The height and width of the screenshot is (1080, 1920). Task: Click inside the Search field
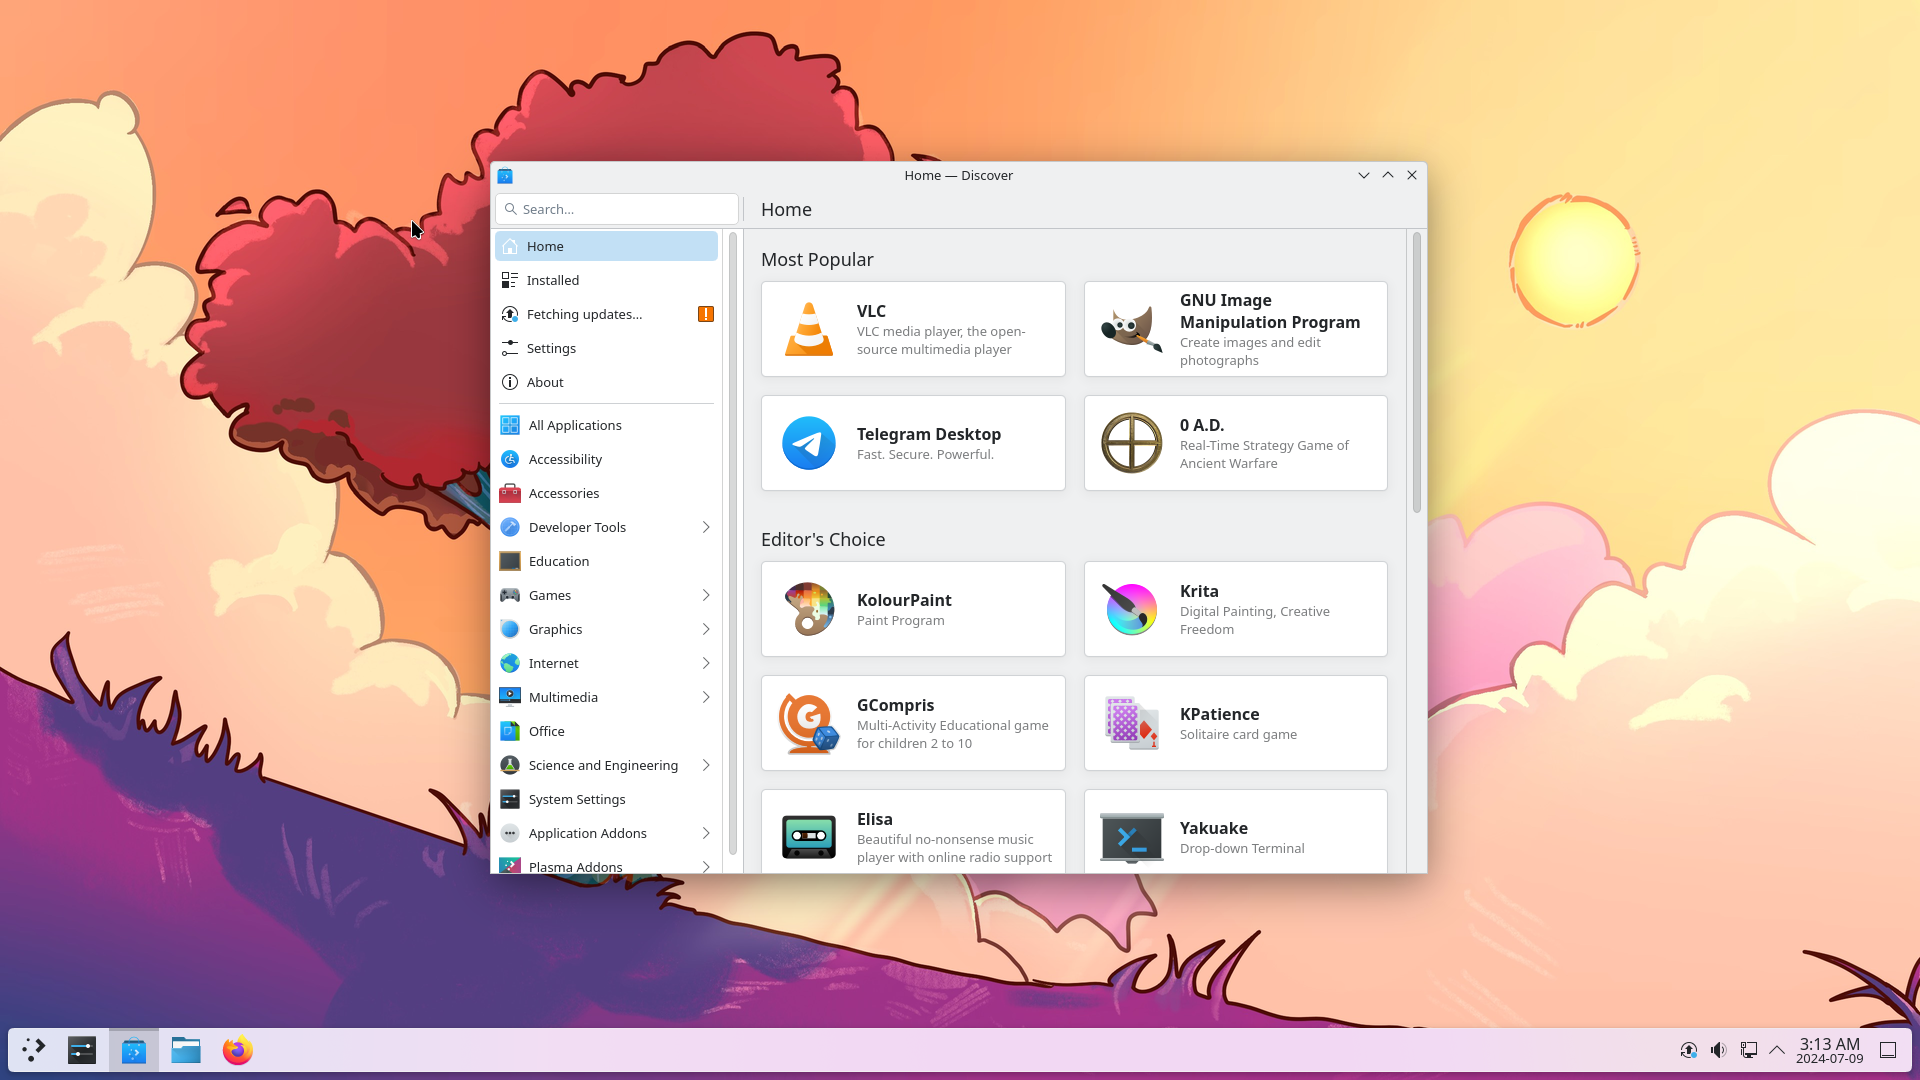point(616,209)
